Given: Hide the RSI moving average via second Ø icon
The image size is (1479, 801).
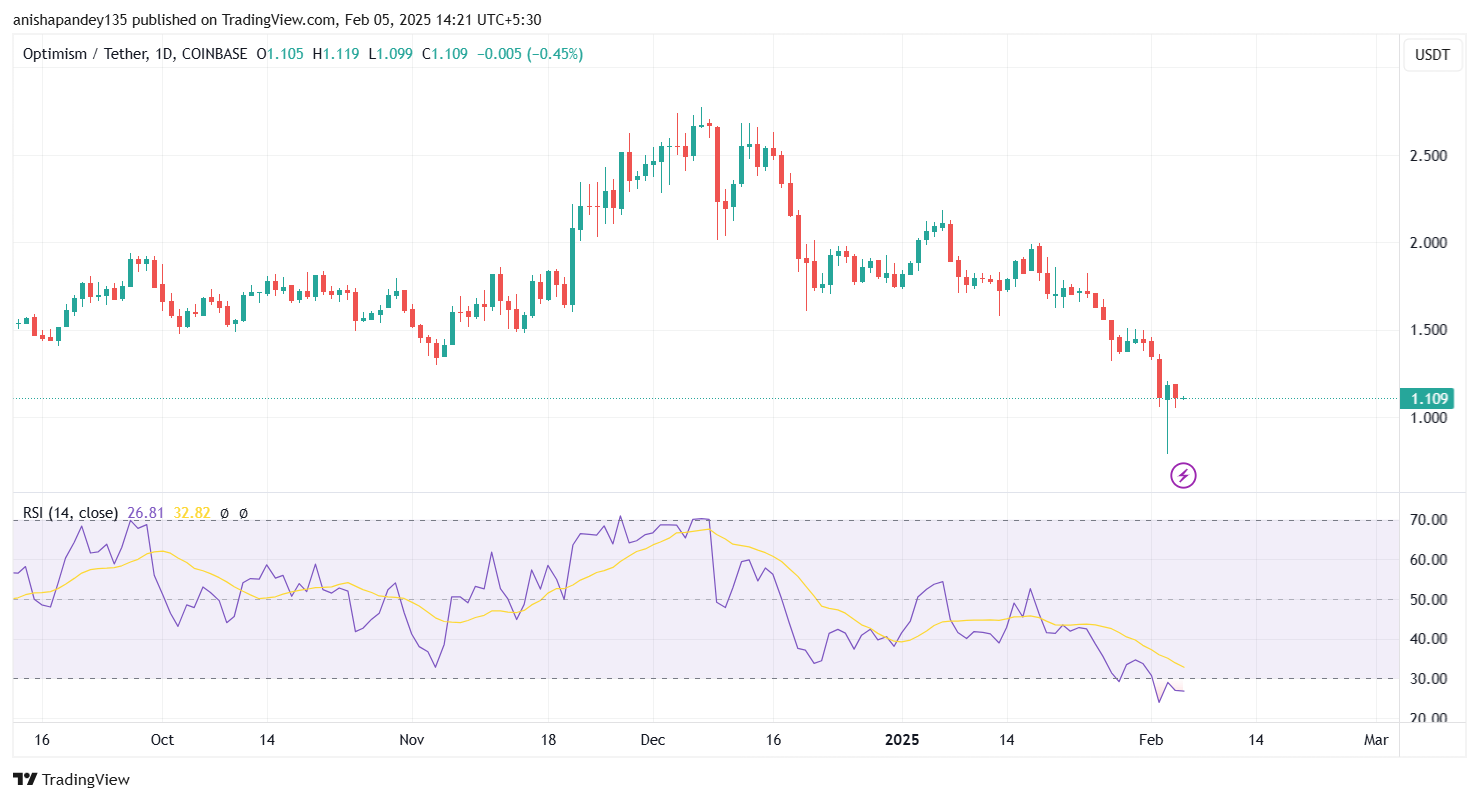Looking at the screenshot, I should click(243, 512).
